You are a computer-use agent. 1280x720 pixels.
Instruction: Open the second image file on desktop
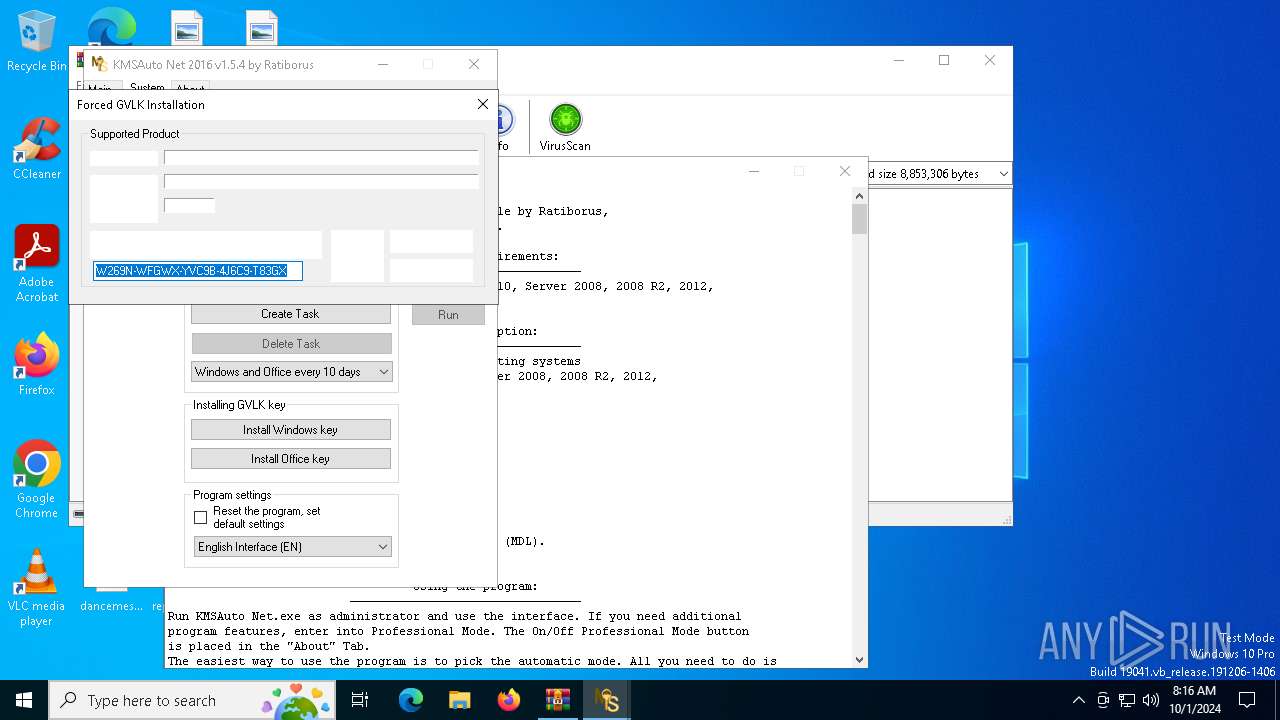[261, 27]
